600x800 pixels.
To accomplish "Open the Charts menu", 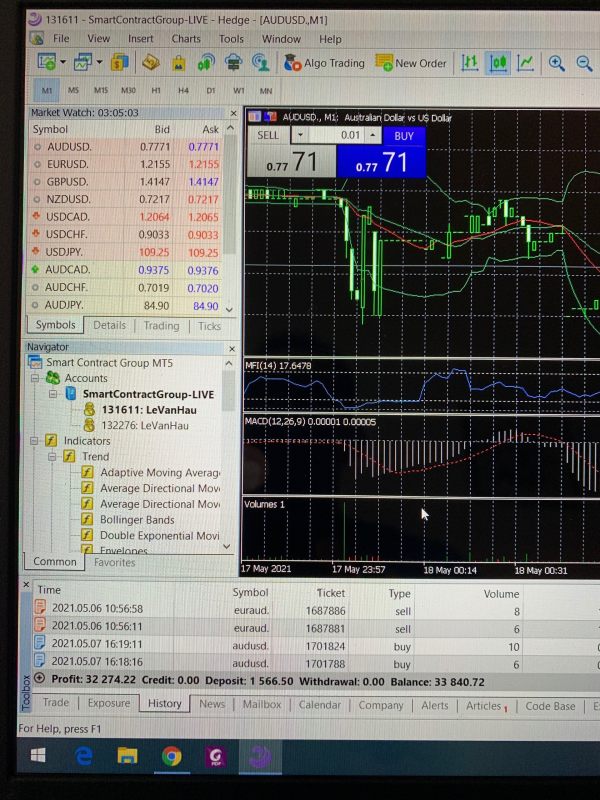I will tap(186, 39).
